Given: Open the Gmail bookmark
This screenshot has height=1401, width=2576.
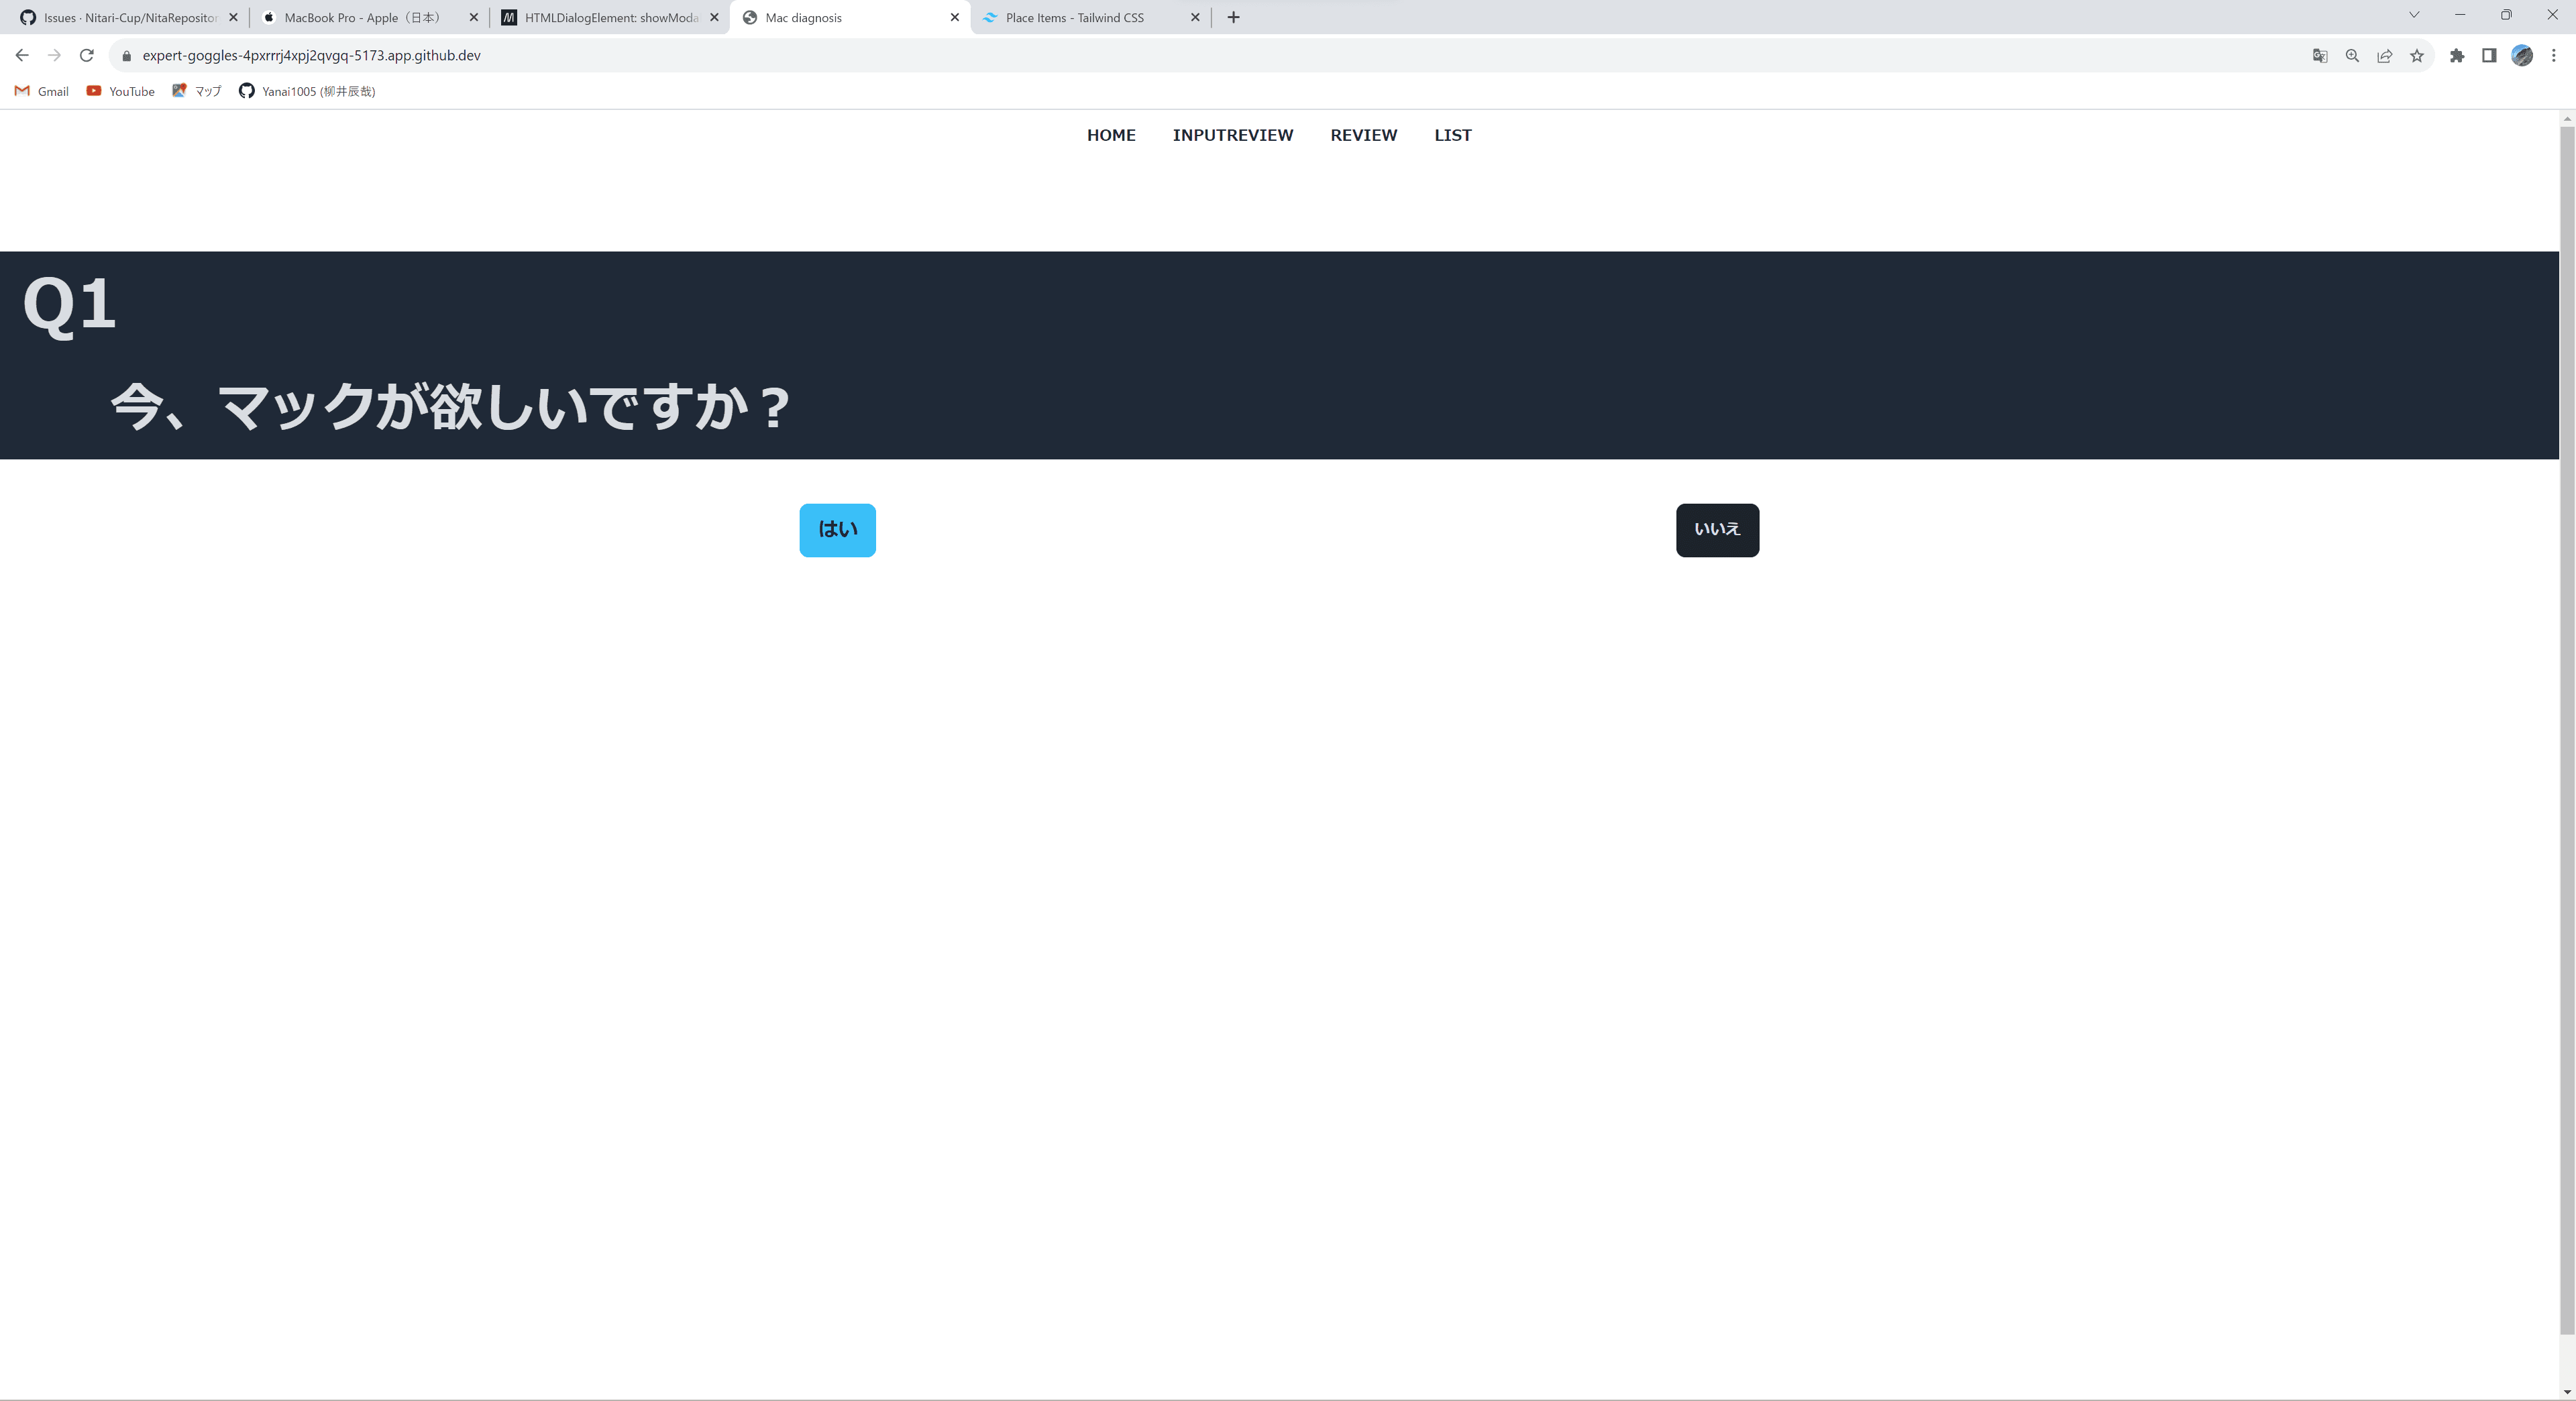Looking at the screenshot, I should pos(42,91).
